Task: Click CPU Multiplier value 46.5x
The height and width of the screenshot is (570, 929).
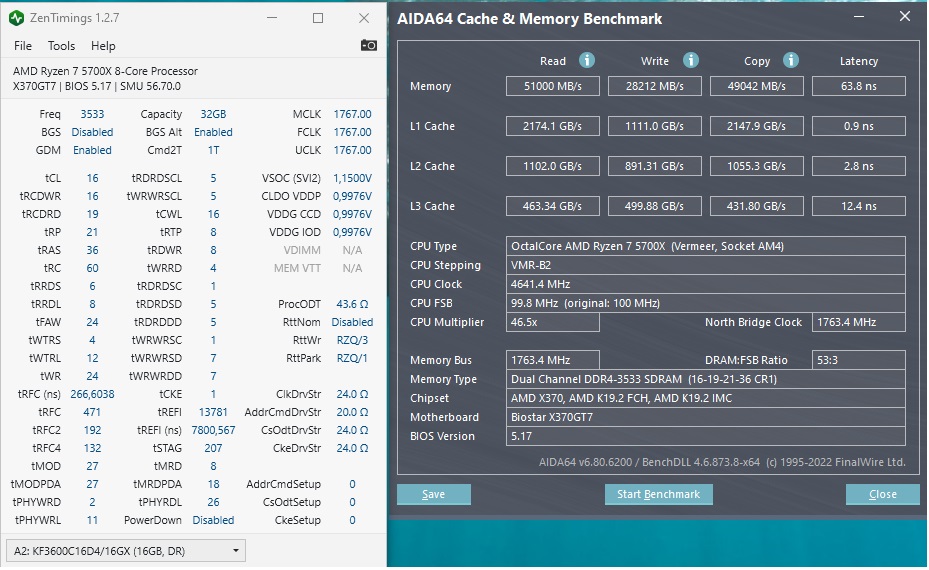Action: 553,322
